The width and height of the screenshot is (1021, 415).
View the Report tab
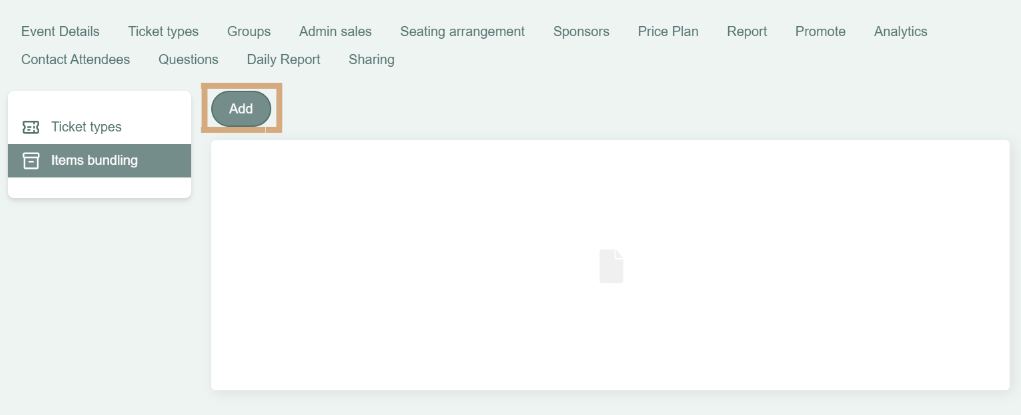pos(747,31)
